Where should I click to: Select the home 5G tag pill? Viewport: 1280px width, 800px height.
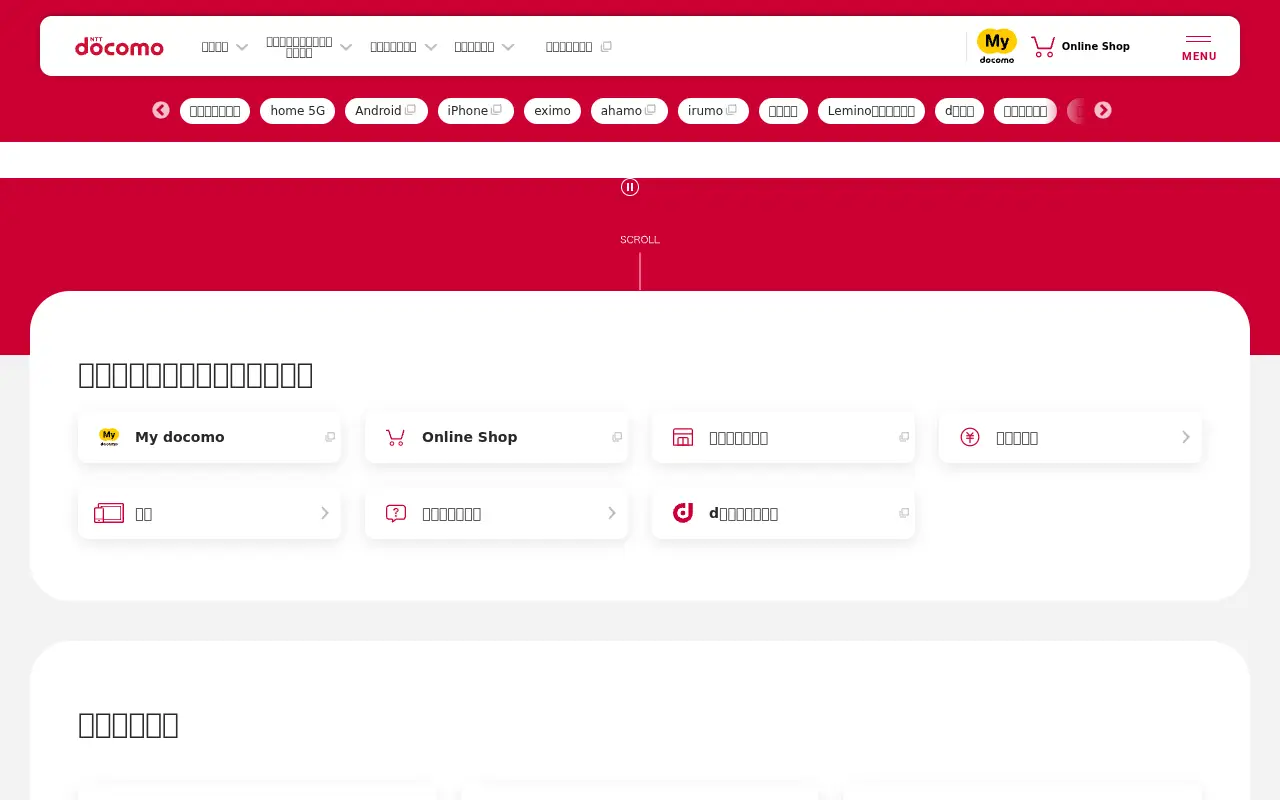[298, 111]
